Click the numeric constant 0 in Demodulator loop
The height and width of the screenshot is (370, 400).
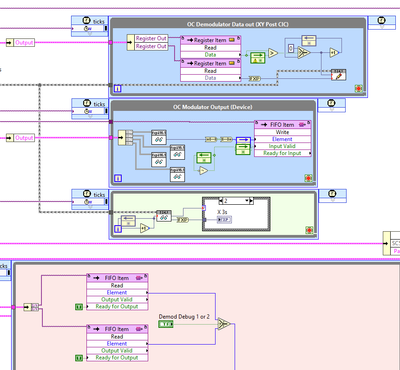point(291,49)
